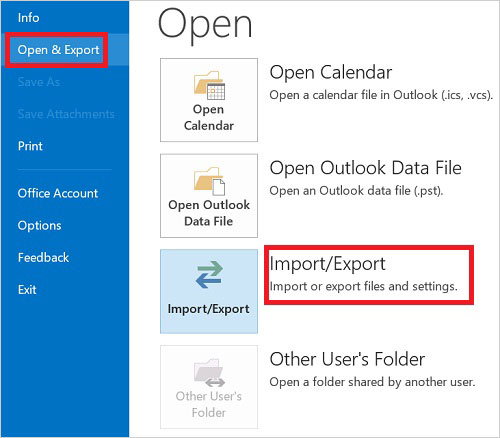Exit Outlook from sidebar
The width and height of the screenshot is (500, 438).
click(x=27, y=290)
